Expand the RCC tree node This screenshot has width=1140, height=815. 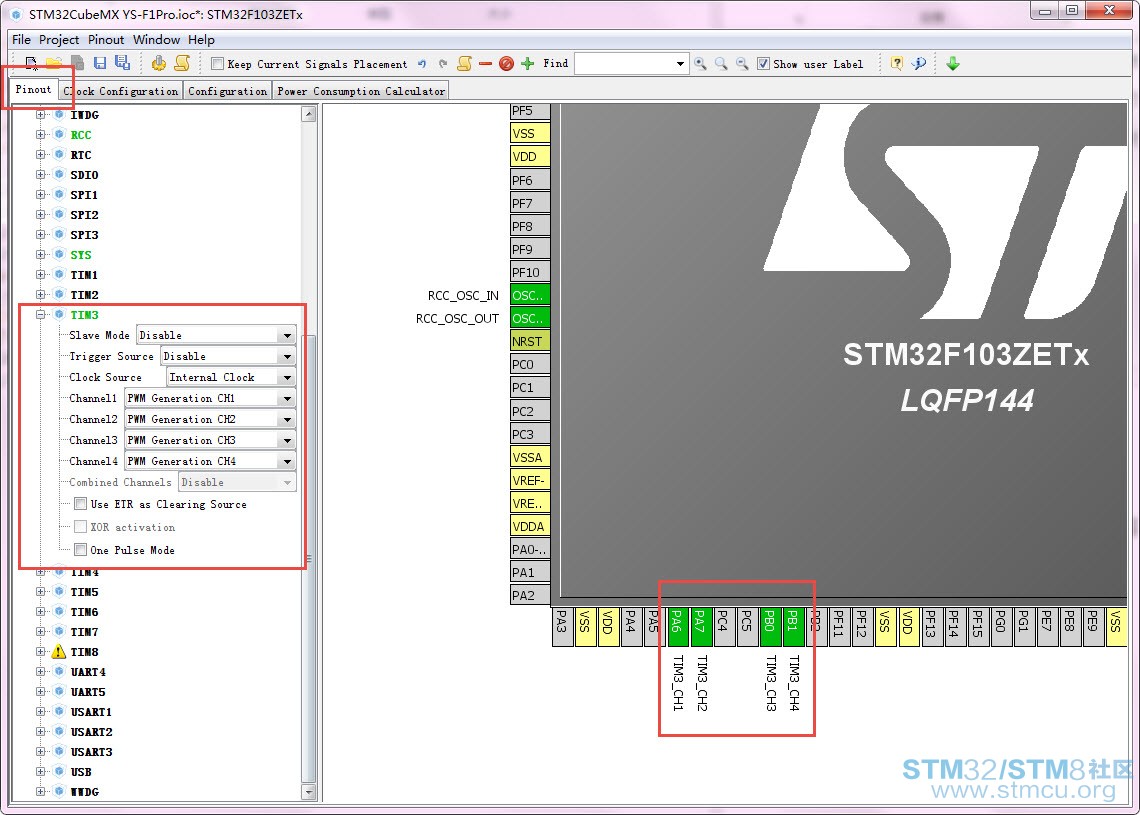tap(41, 135)
